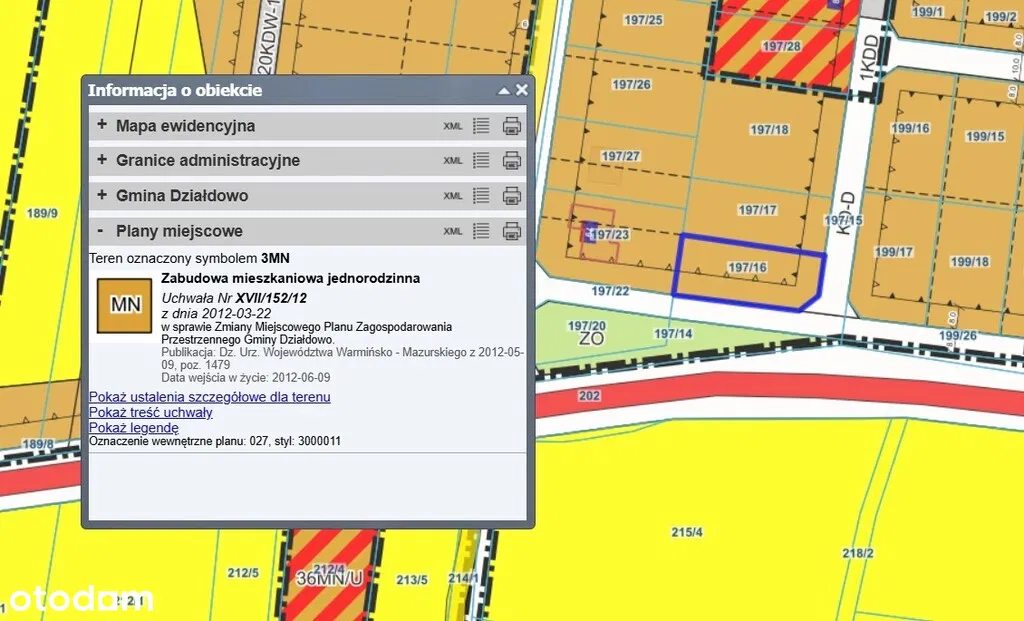Screen dimensions: 1024x621
Task: Export Granice administracyjne as XML
Action: pyautogui.click(x=453, y=161)
